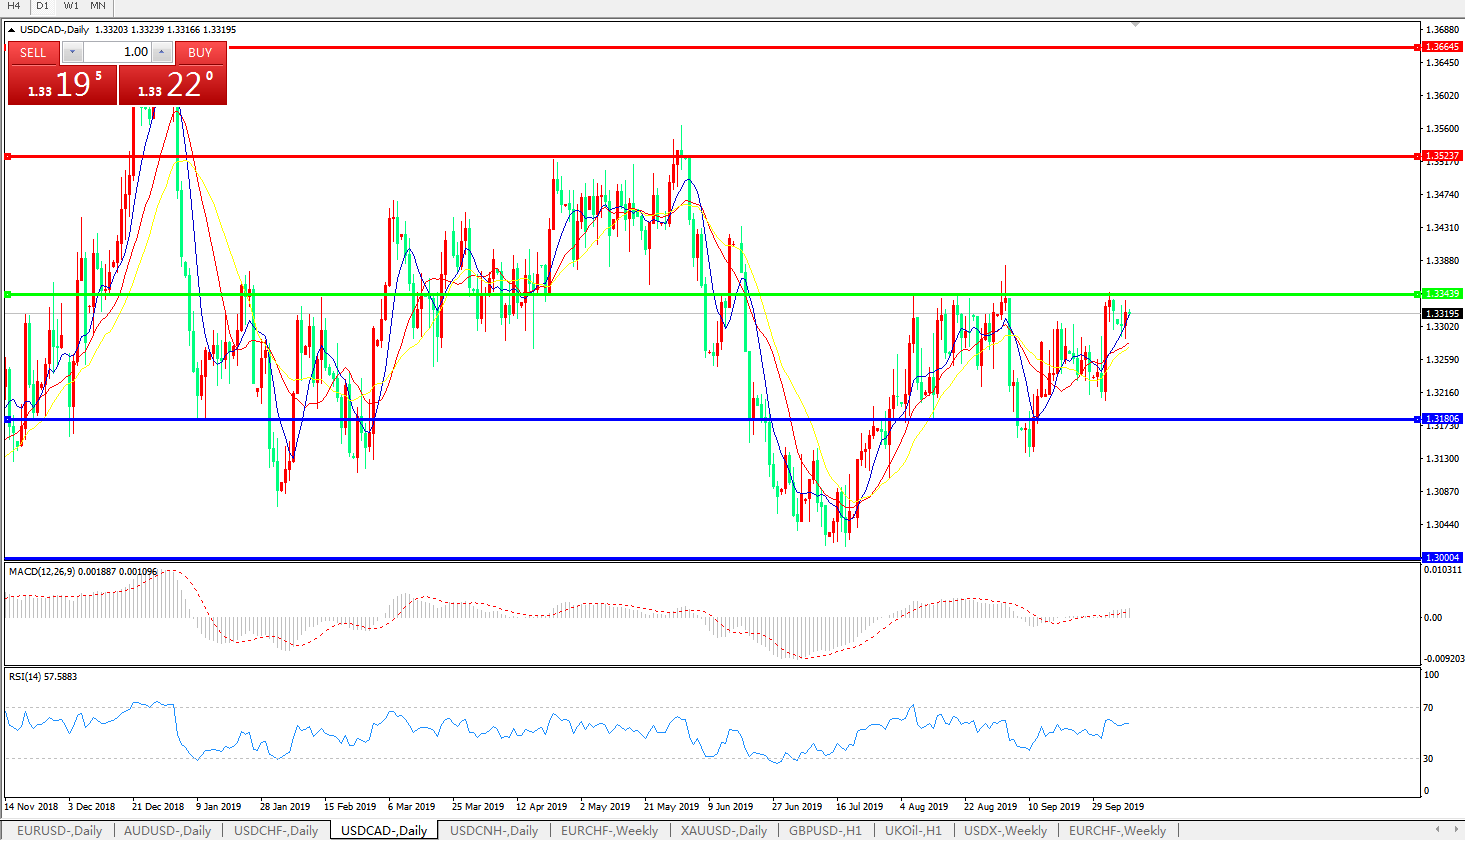Open the EURUSD-,Daily chart tab
The height and width of the screenshot is (841, 1465).
(59, 830)
